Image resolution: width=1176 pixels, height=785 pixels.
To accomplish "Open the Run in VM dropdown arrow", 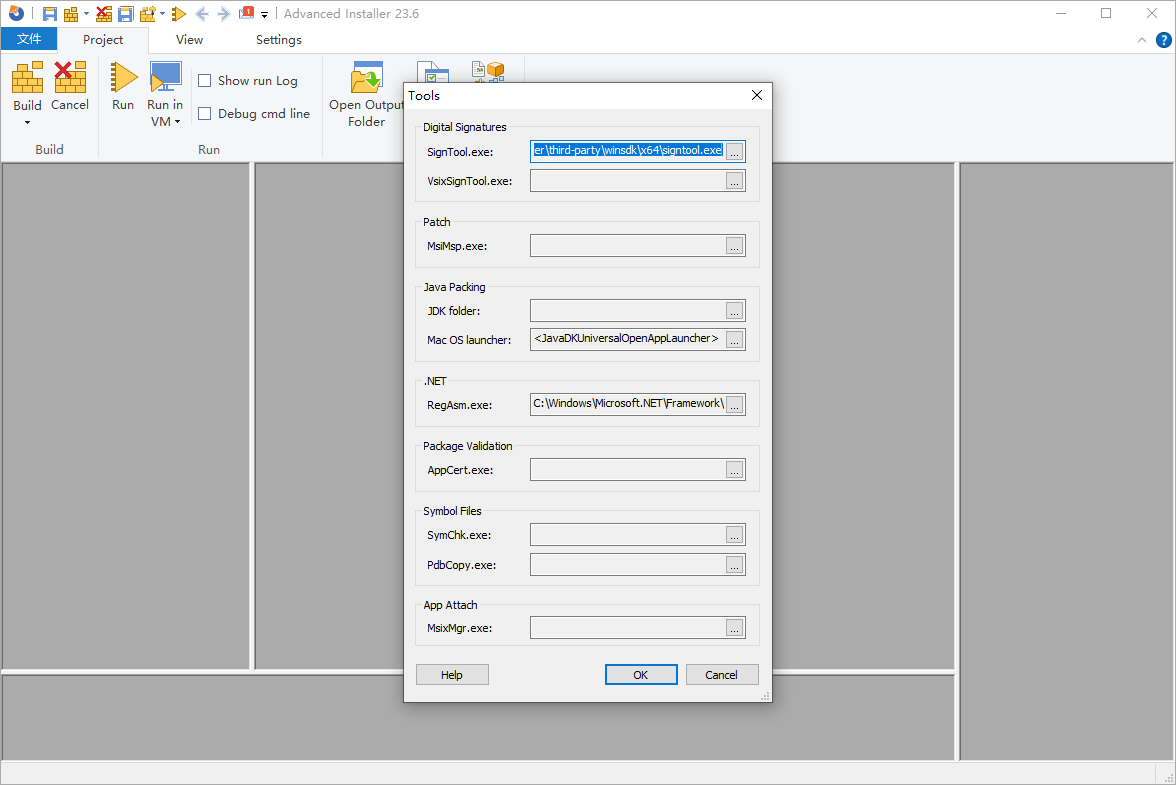I will [x=177, y=122].
